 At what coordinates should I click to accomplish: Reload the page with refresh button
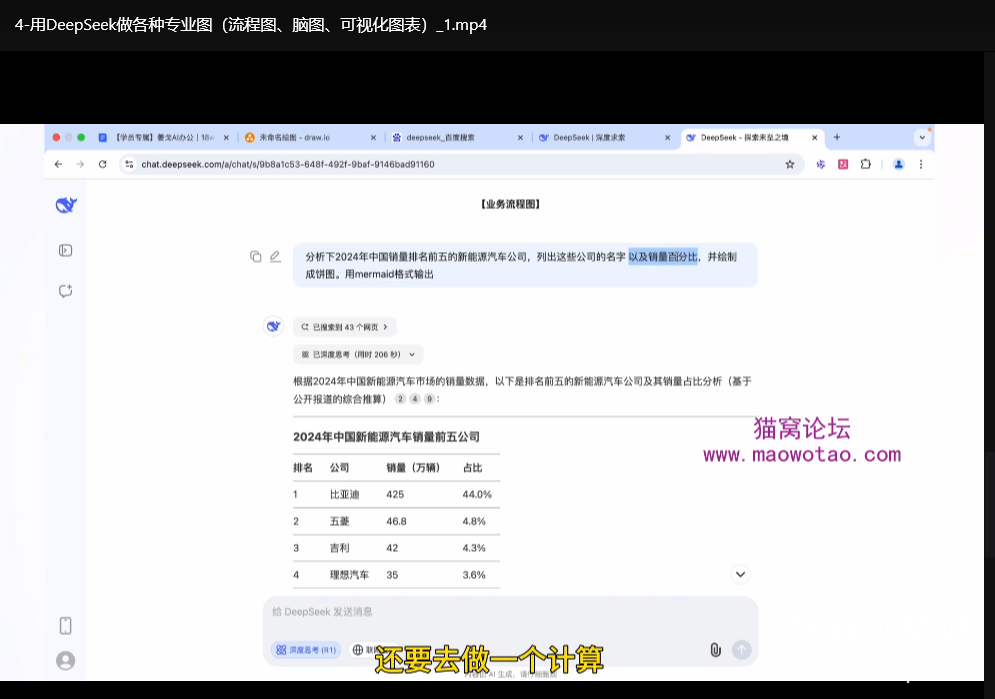(x=102, y=164)
